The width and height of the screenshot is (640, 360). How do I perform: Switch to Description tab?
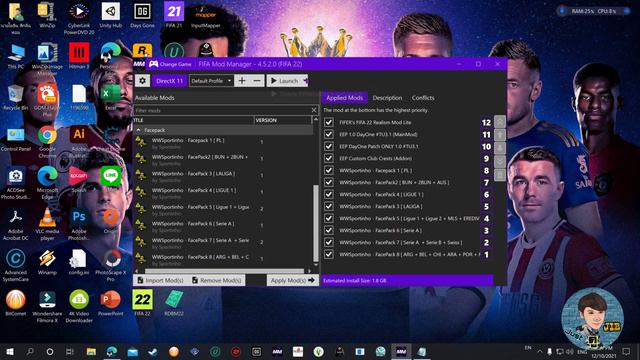[387, 98]
